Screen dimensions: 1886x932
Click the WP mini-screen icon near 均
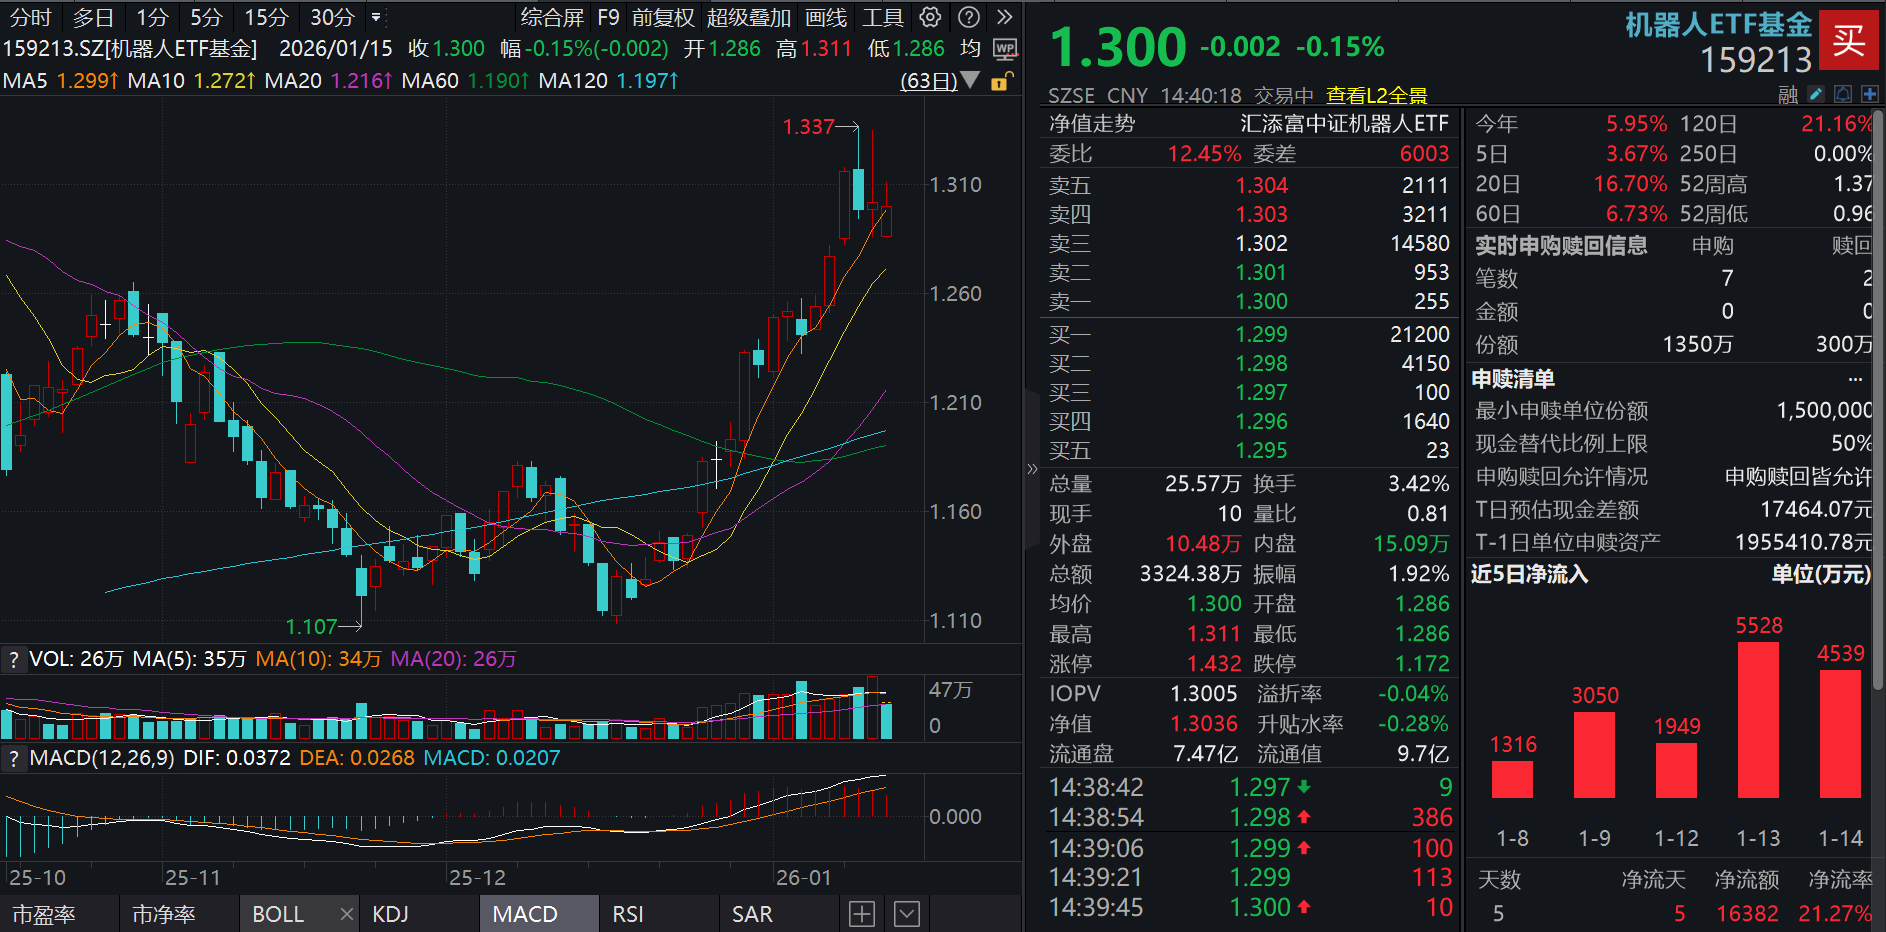pos(1006,48)
